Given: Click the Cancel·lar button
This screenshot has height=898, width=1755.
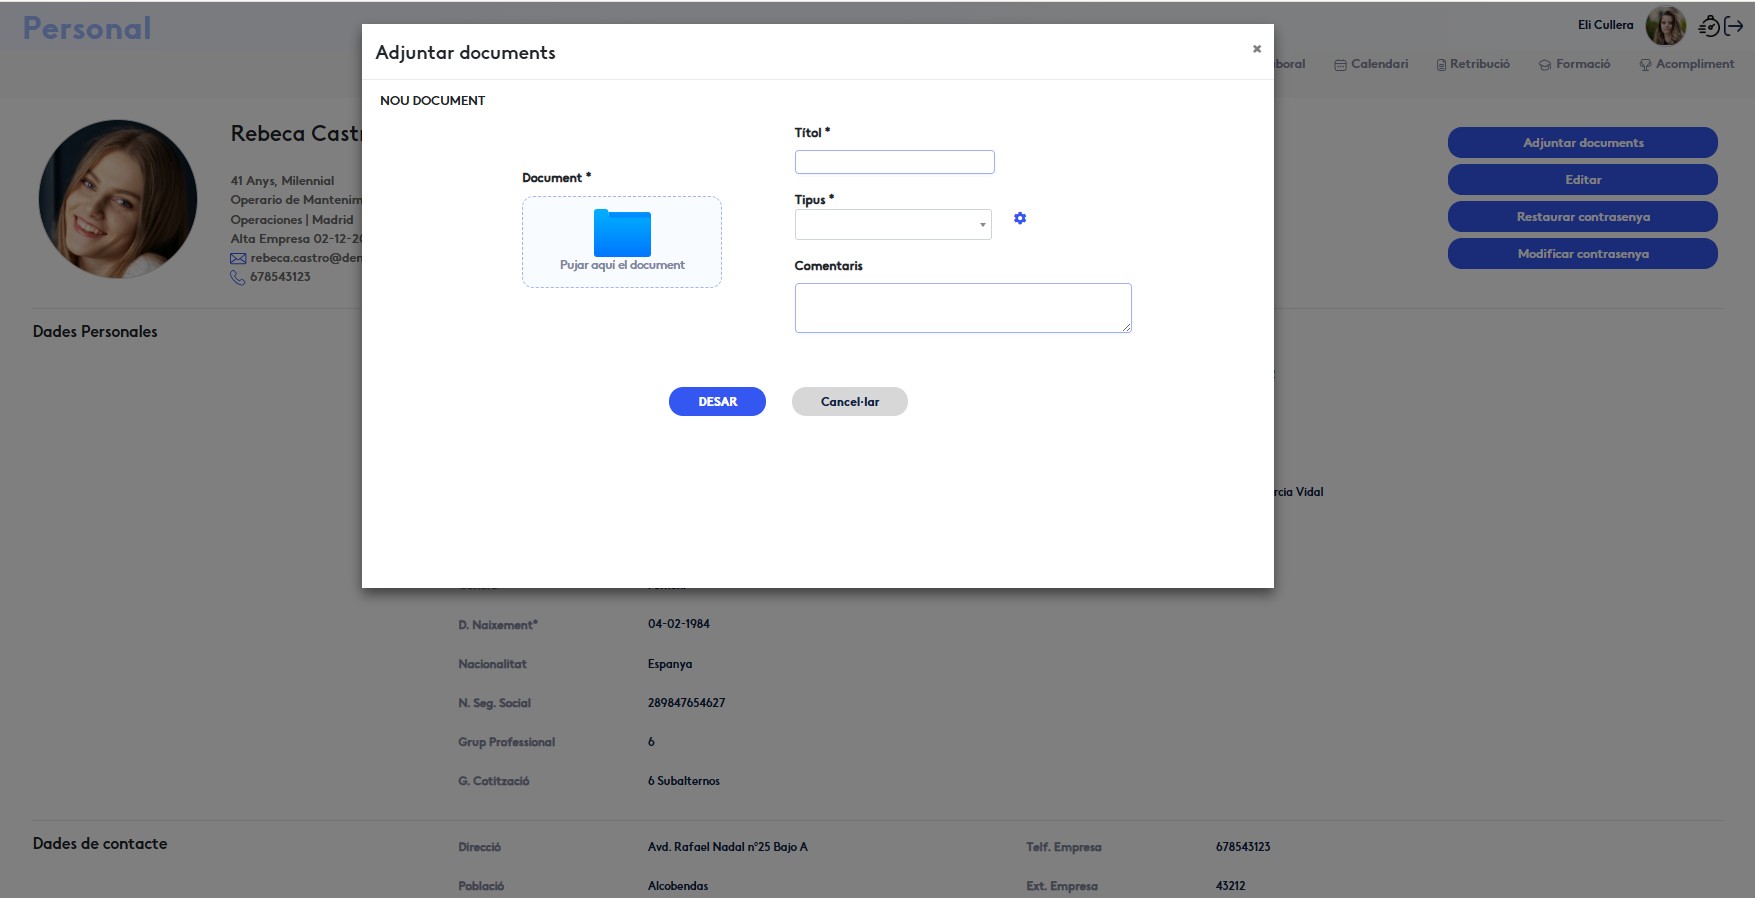Looking at the screenshot, I should pyautogui.click(x=849, y=402).
